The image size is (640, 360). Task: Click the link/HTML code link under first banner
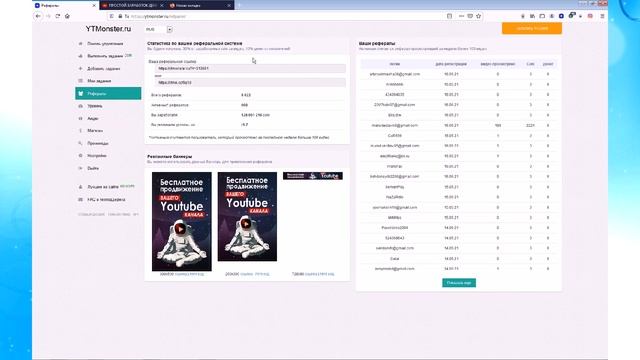click(189, 274)
